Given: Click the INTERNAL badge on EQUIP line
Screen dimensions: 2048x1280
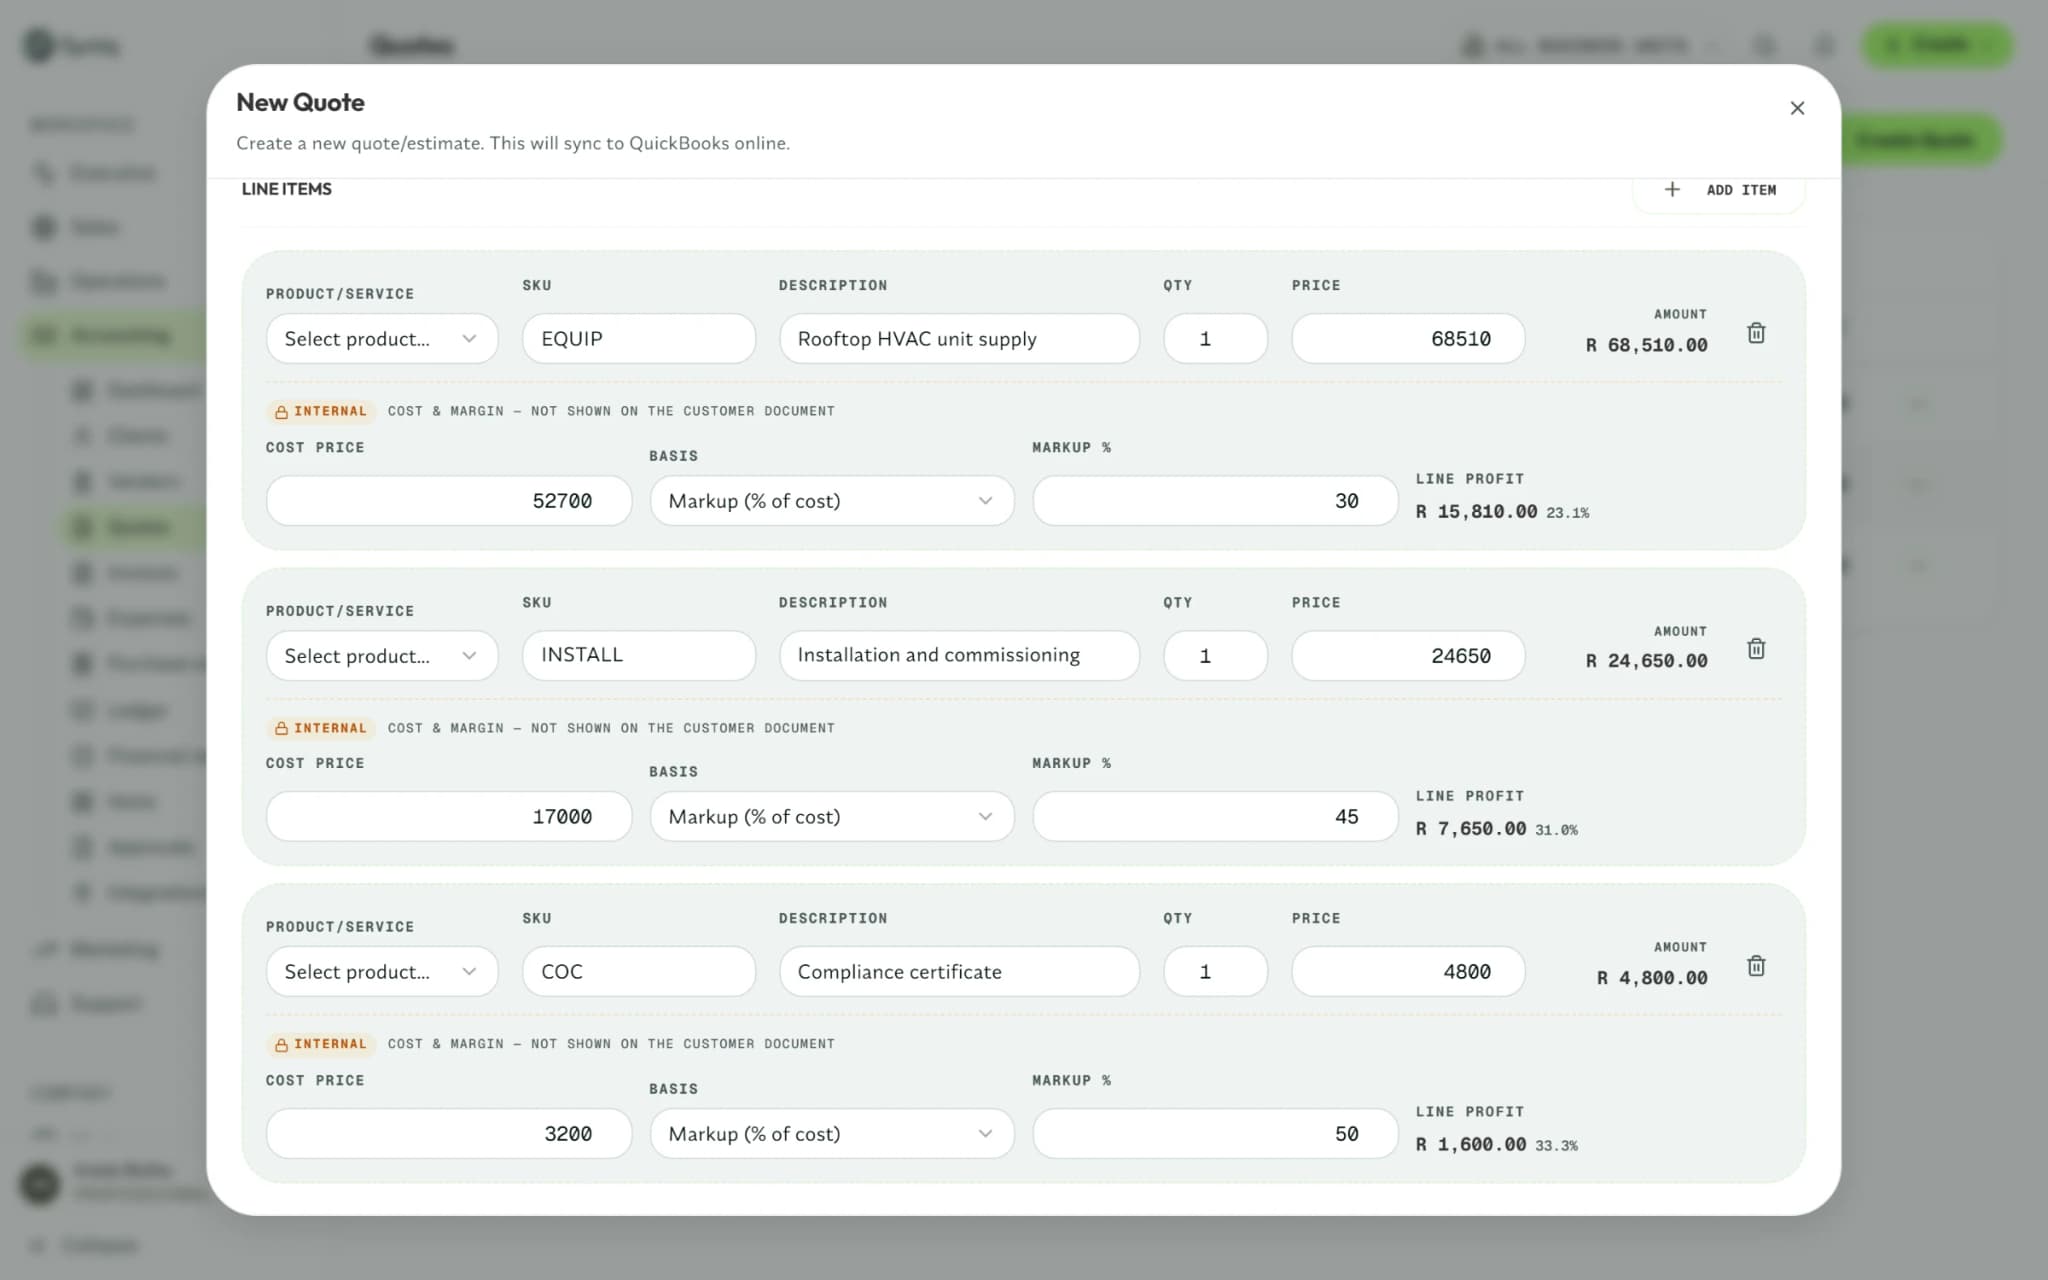Looking at the screenshot, I should [321, 411].
